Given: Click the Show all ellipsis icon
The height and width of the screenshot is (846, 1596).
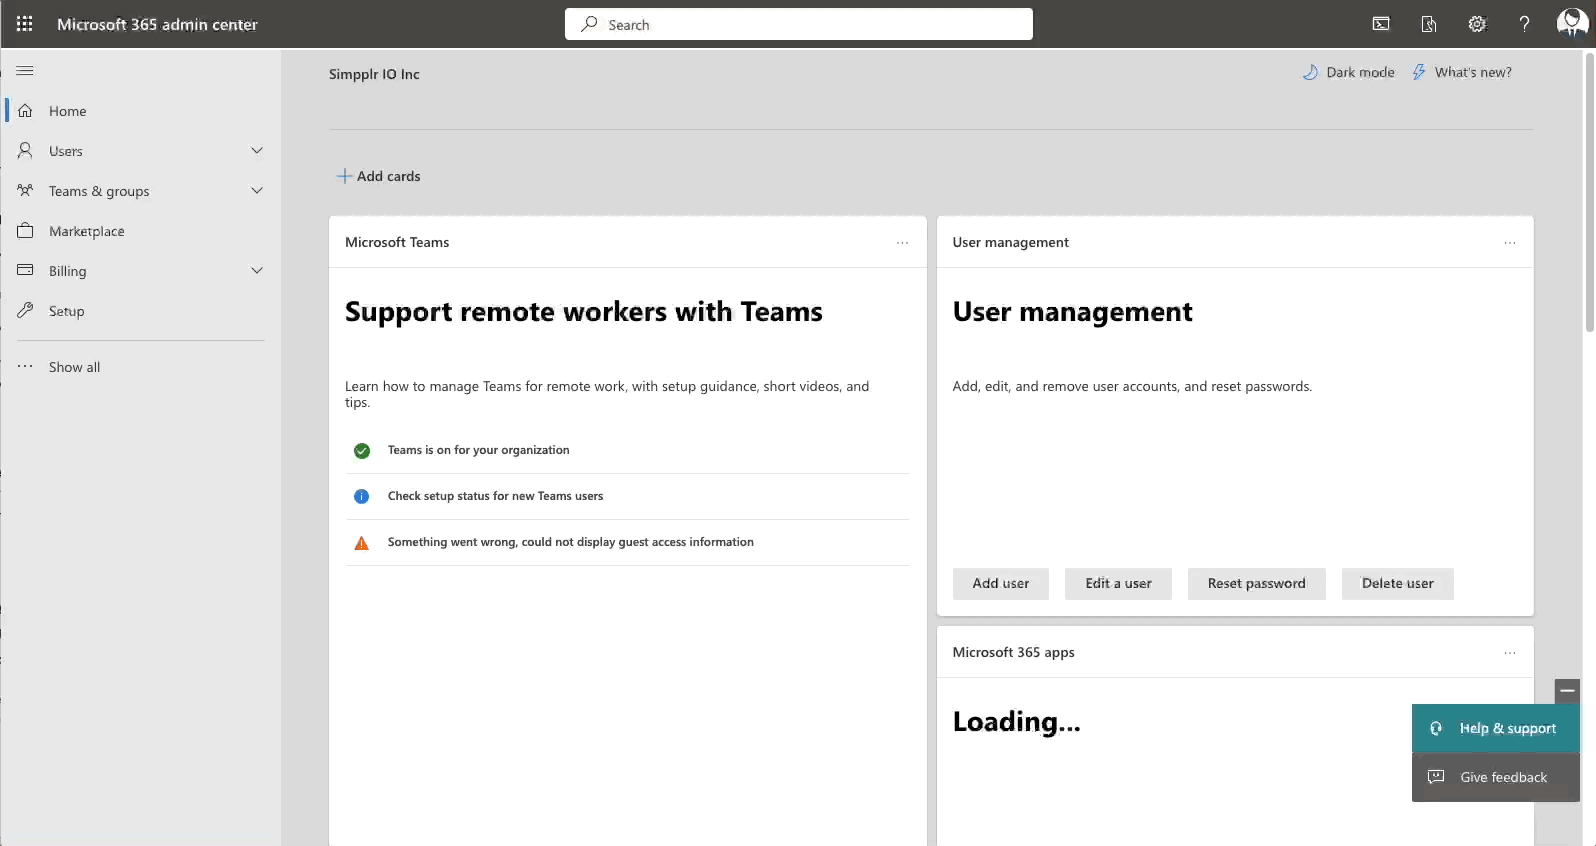Looking at the screenshot, I should point(25,367).
